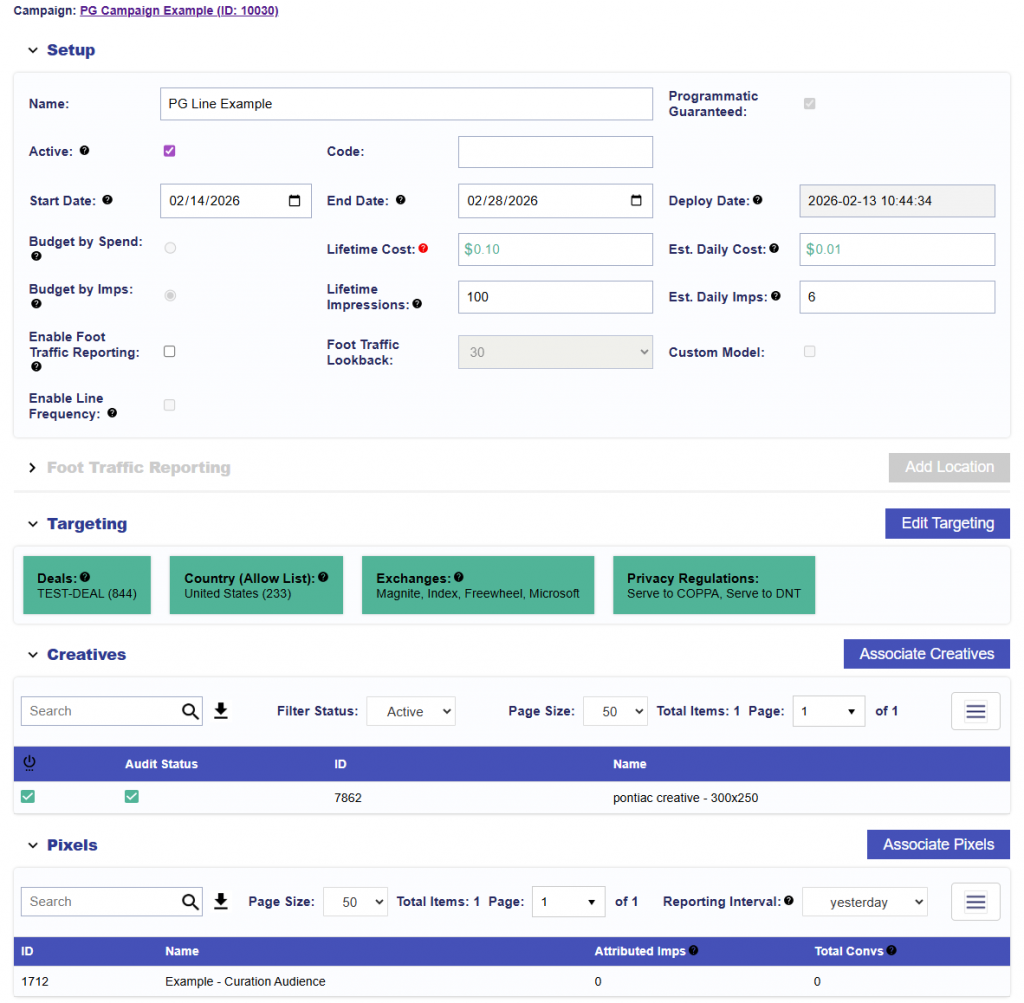Click the red help icon beside Lifetime Cost
This screenshot has width=1024, height=1003.
[423, 248]
